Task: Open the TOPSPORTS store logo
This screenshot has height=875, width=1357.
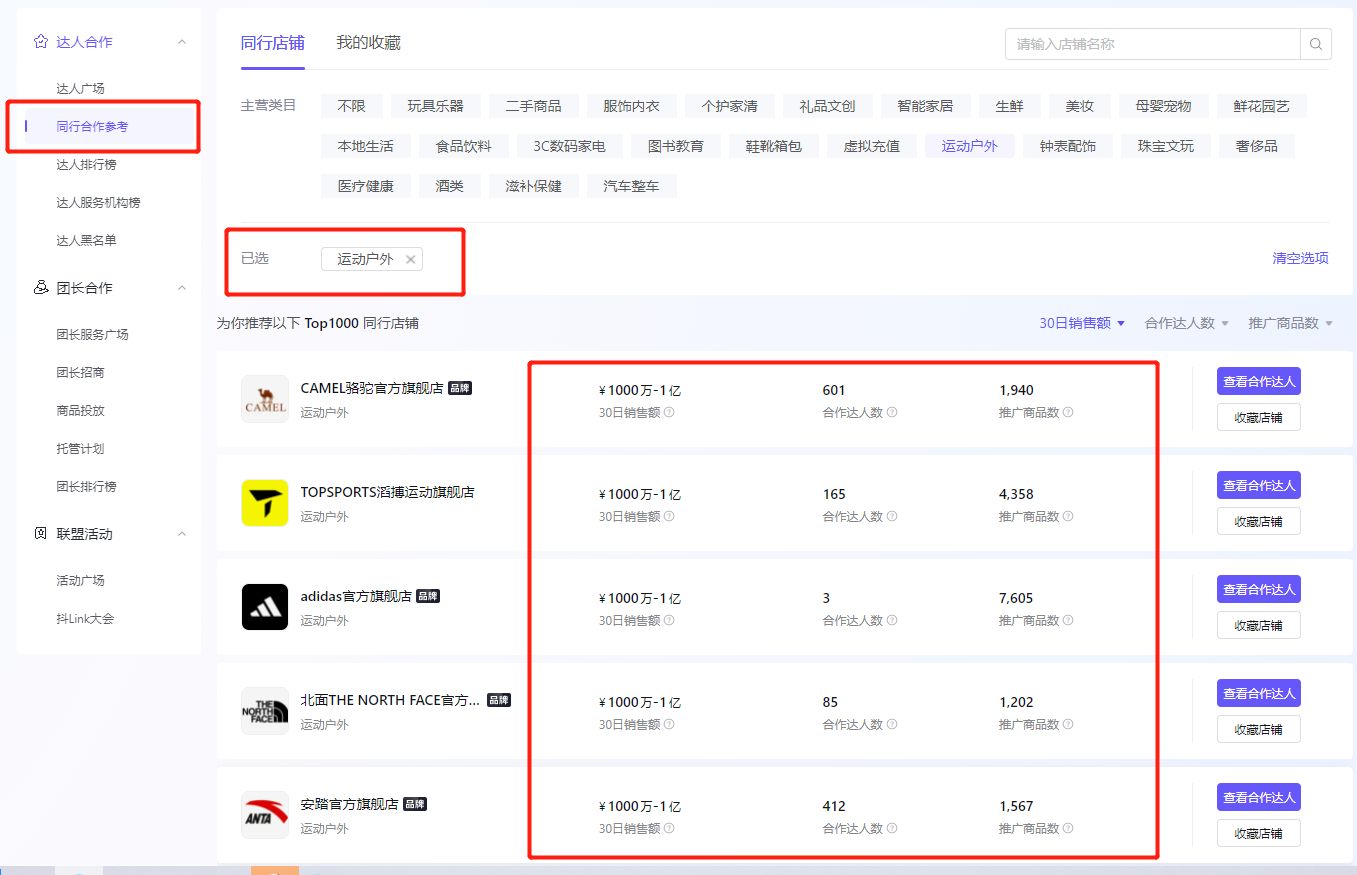Action: pos(265,503)
